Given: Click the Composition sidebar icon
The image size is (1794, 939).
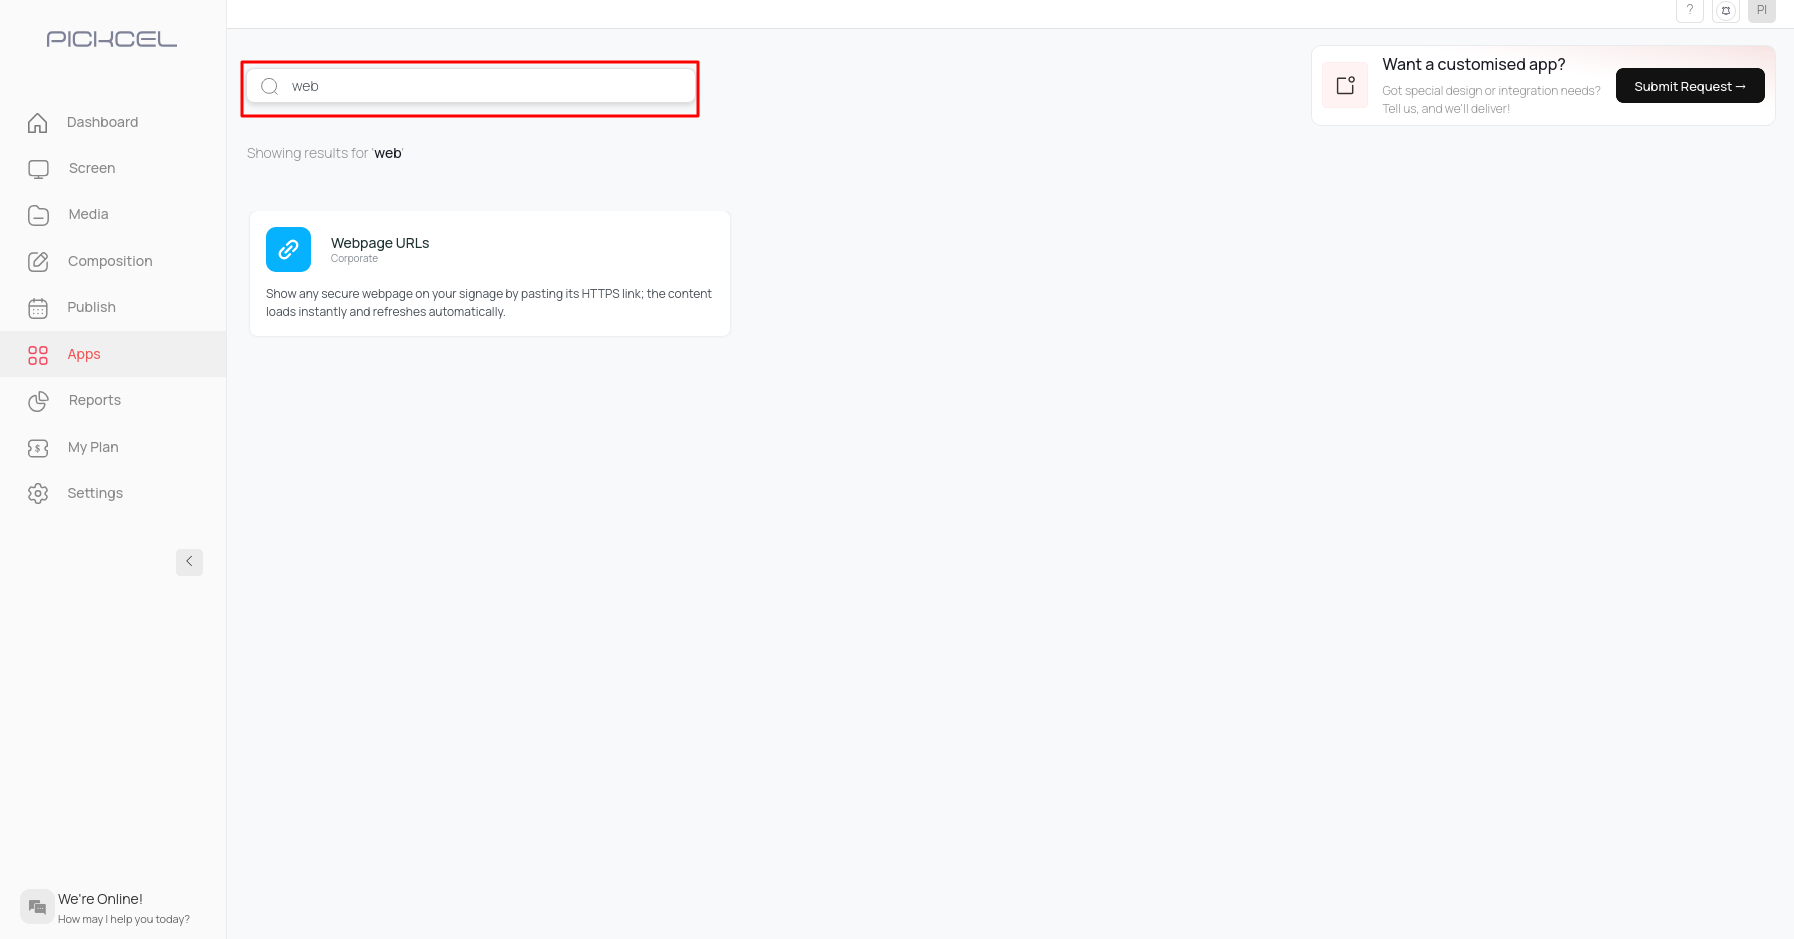Looking at the screenshot, I should coord(38,261).
